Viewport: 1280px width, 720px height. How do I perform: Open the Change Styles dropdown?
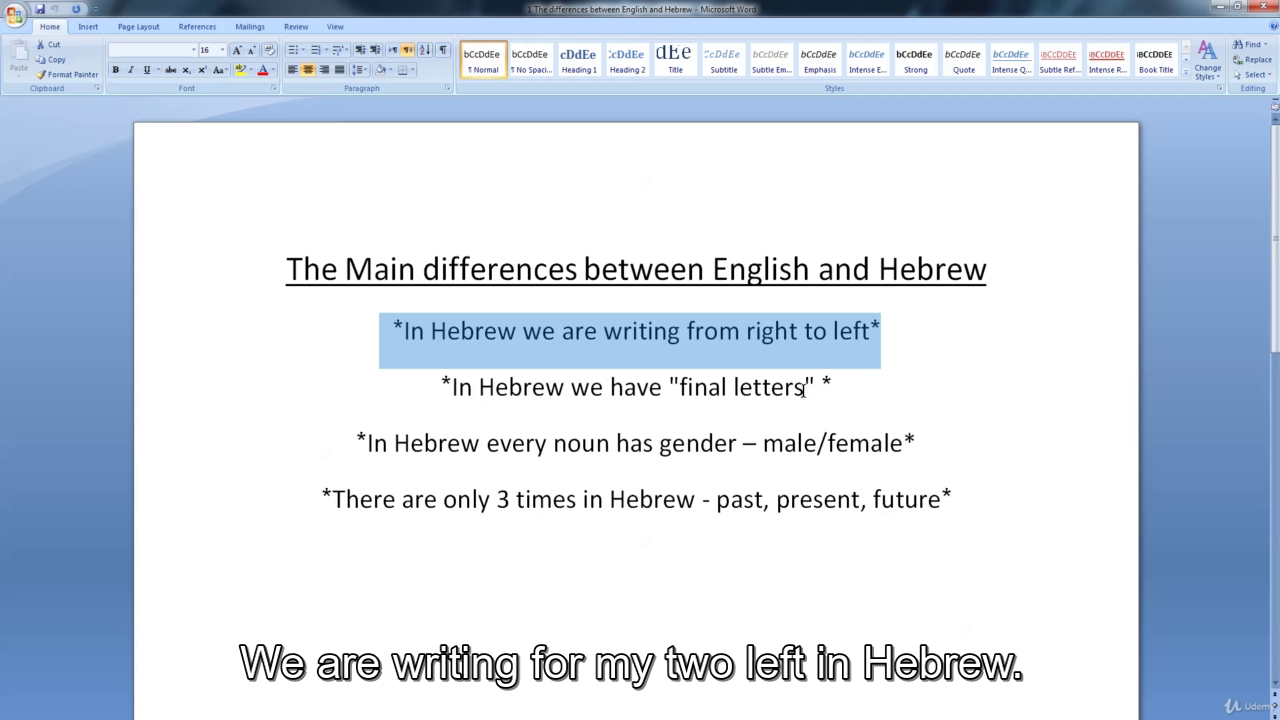point(1207,61)
